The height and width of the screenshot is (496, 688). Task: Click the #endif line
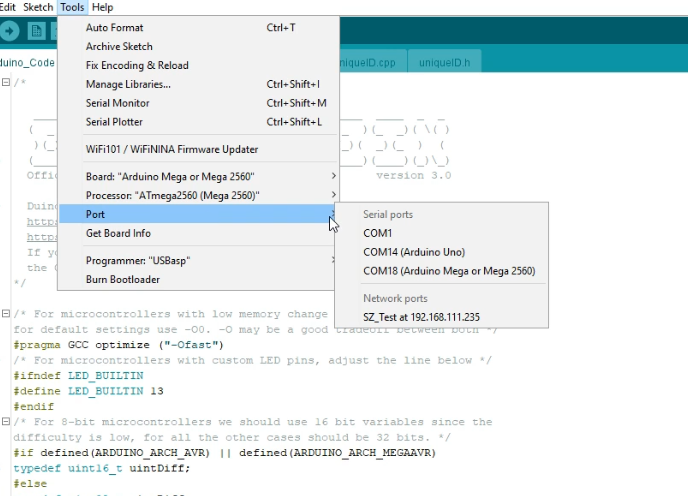coord(34,406)
